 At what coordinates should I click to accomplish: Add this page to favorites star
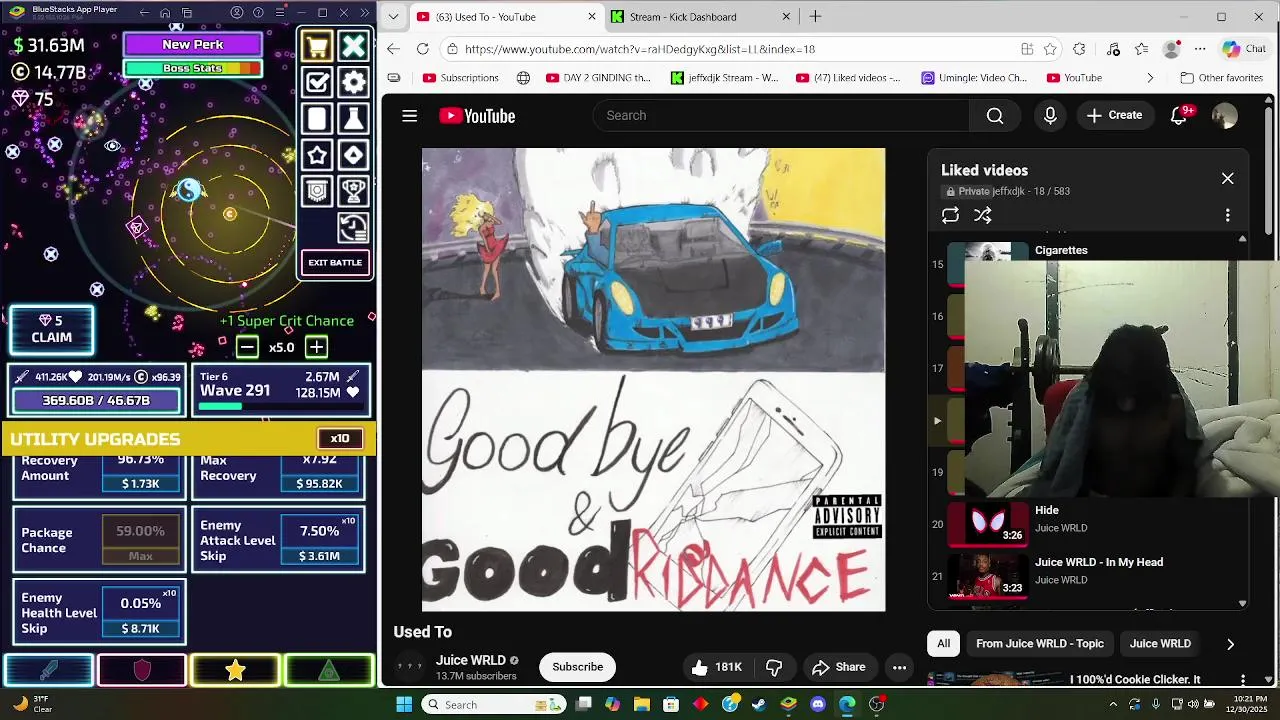tap(1050, 49)
